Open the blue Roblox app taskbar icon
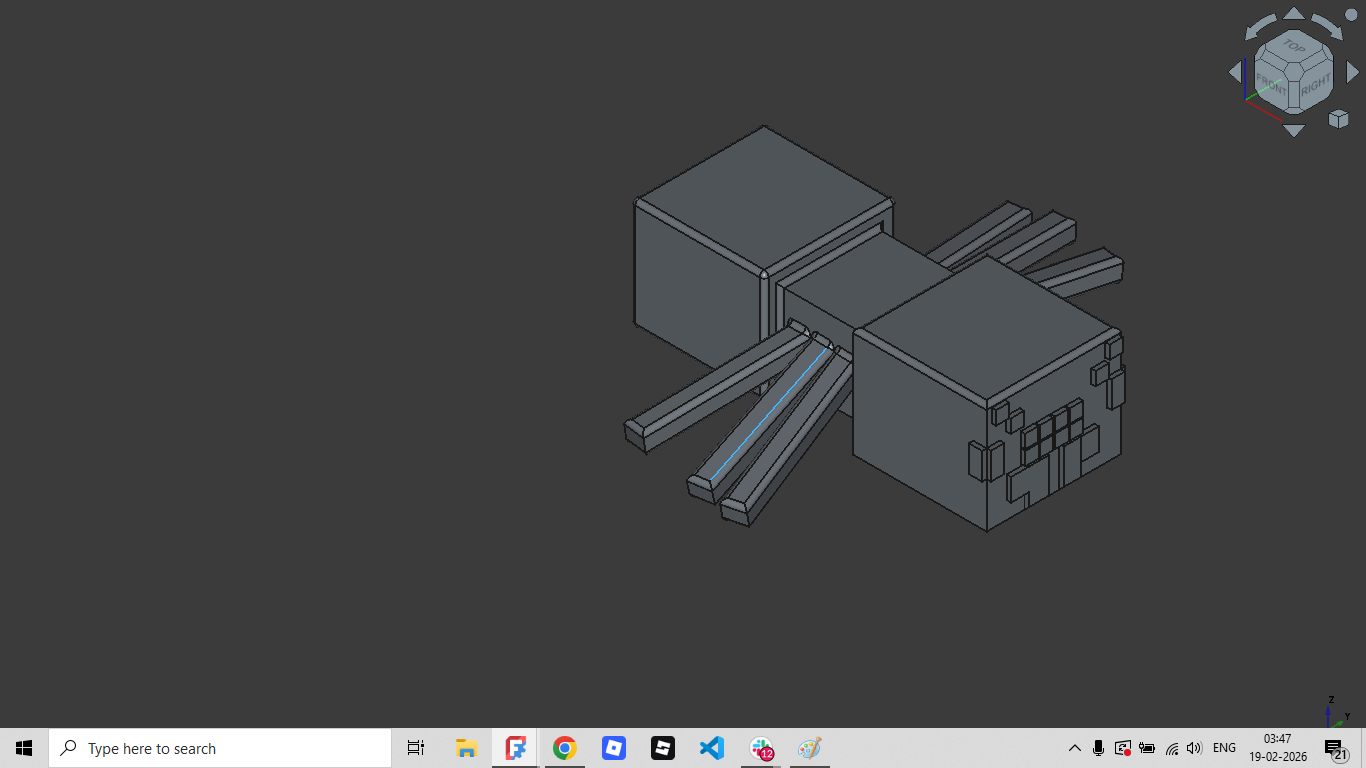The height and width of the screenshot is (768, 1366). tap(613, 748)
